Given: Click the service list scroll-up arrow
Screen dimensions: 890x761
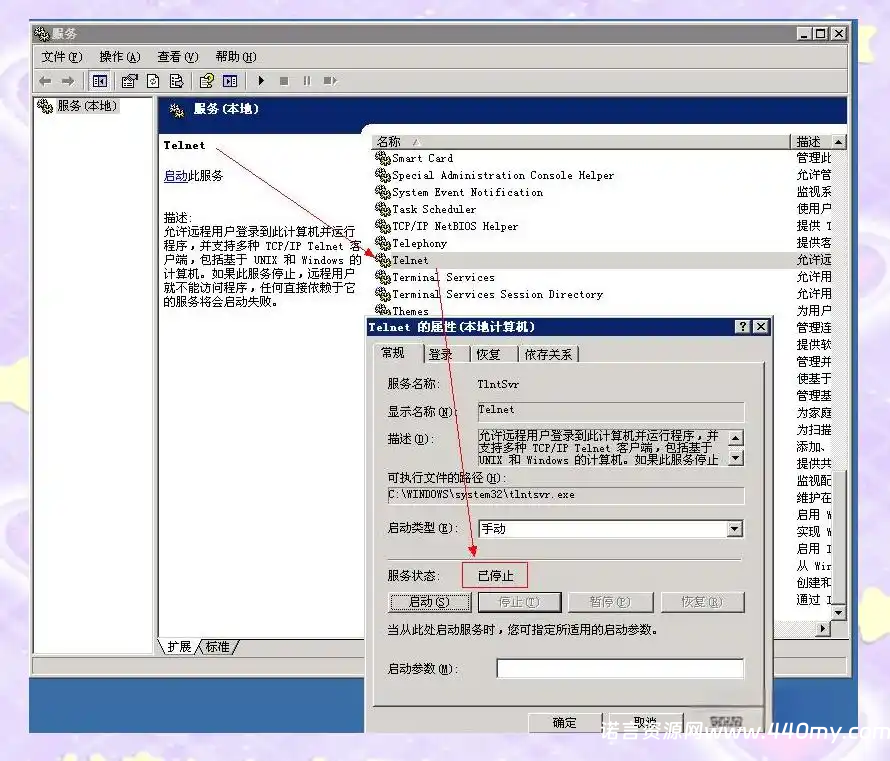Looking at the screenshot, I should point(838,141).
